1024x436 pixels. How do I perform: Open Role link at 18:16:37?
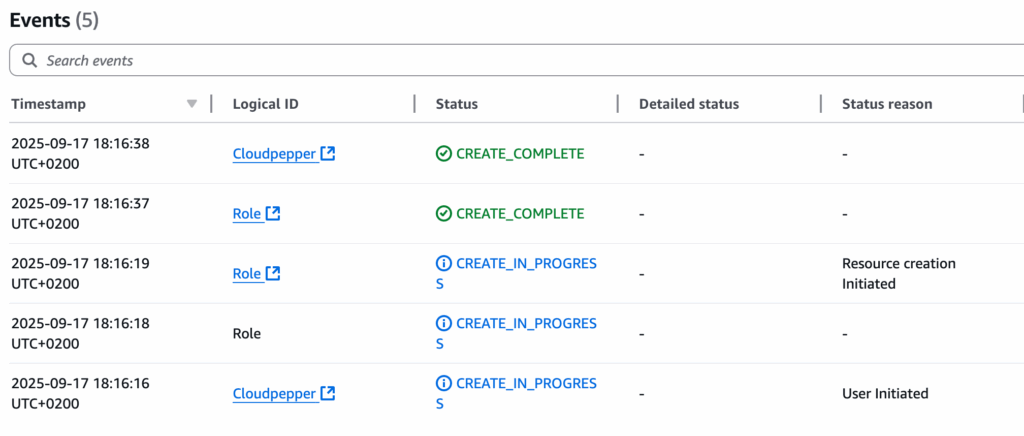tap(248, 213)
